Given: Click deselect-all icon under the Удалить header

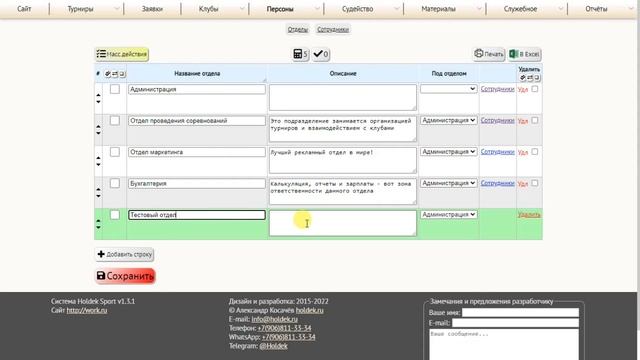Looking at the screenshot, I should point(537,78).
